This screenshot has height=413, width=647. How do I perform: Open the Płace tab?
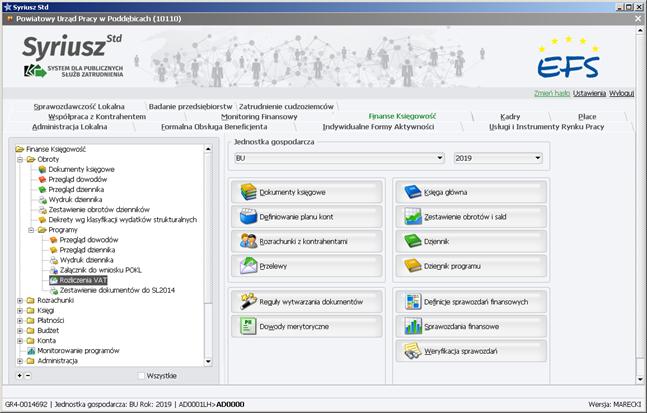pos(587,117)
